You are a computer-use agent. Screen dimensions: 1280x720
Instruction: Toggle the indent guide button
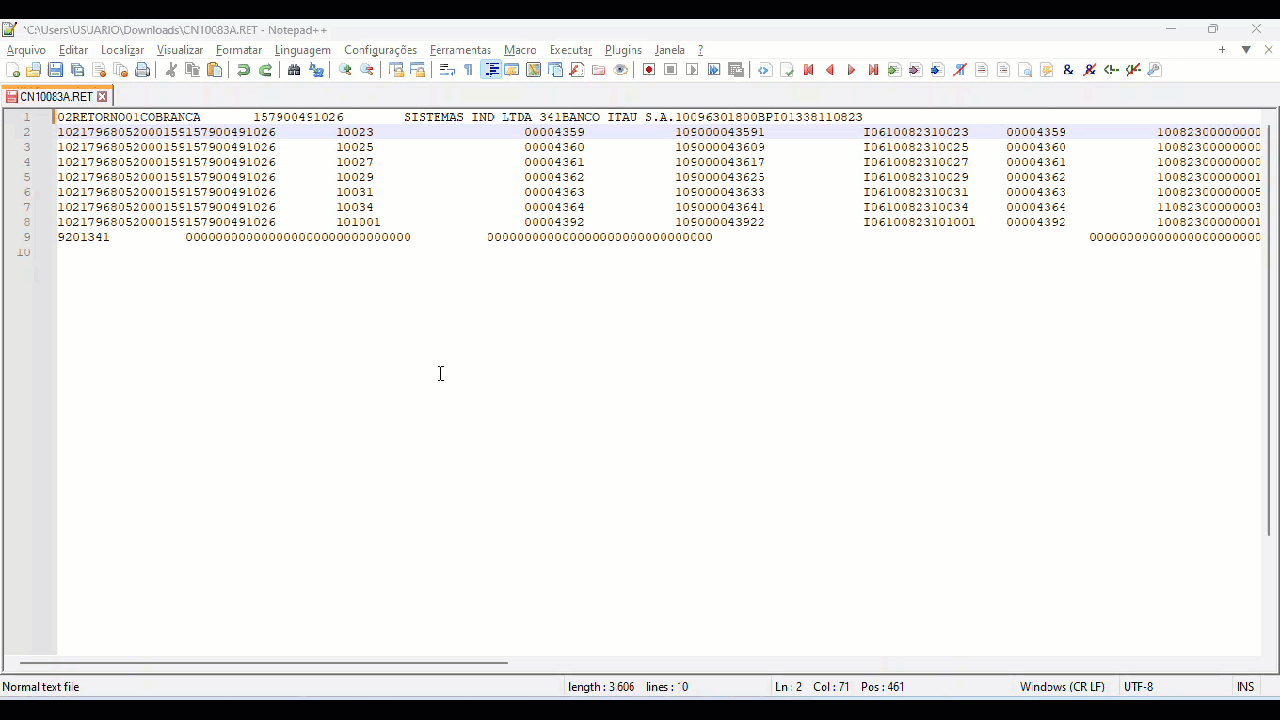[x=491, y=70]
